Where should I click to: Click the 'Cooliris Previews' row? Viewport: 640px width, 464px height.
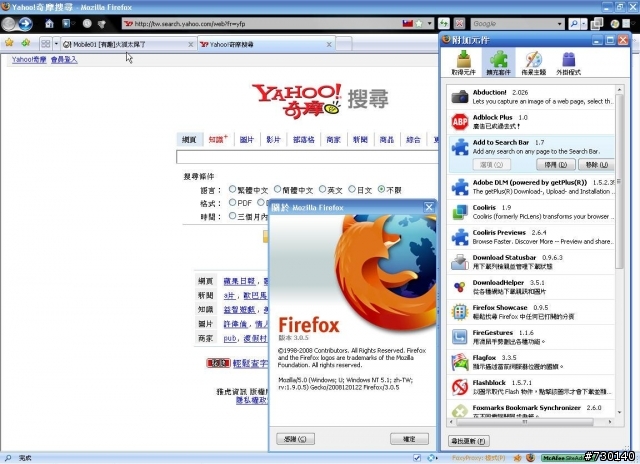531,237
